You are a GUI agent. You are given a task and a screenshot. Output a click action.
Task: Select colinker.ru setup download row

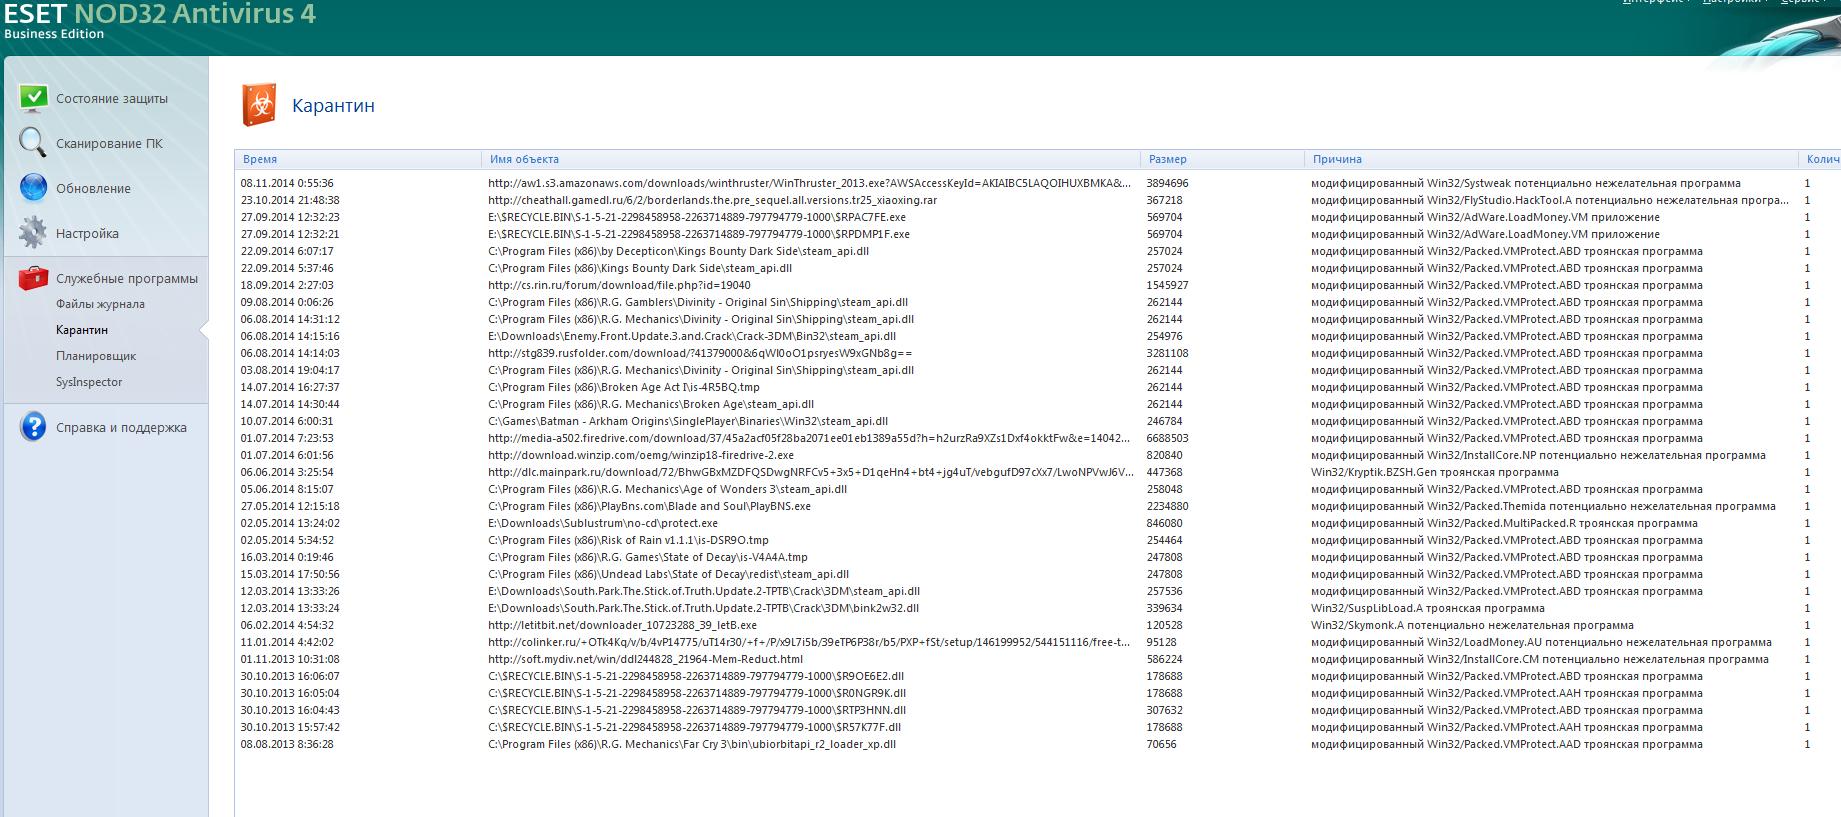point(1038,643)
